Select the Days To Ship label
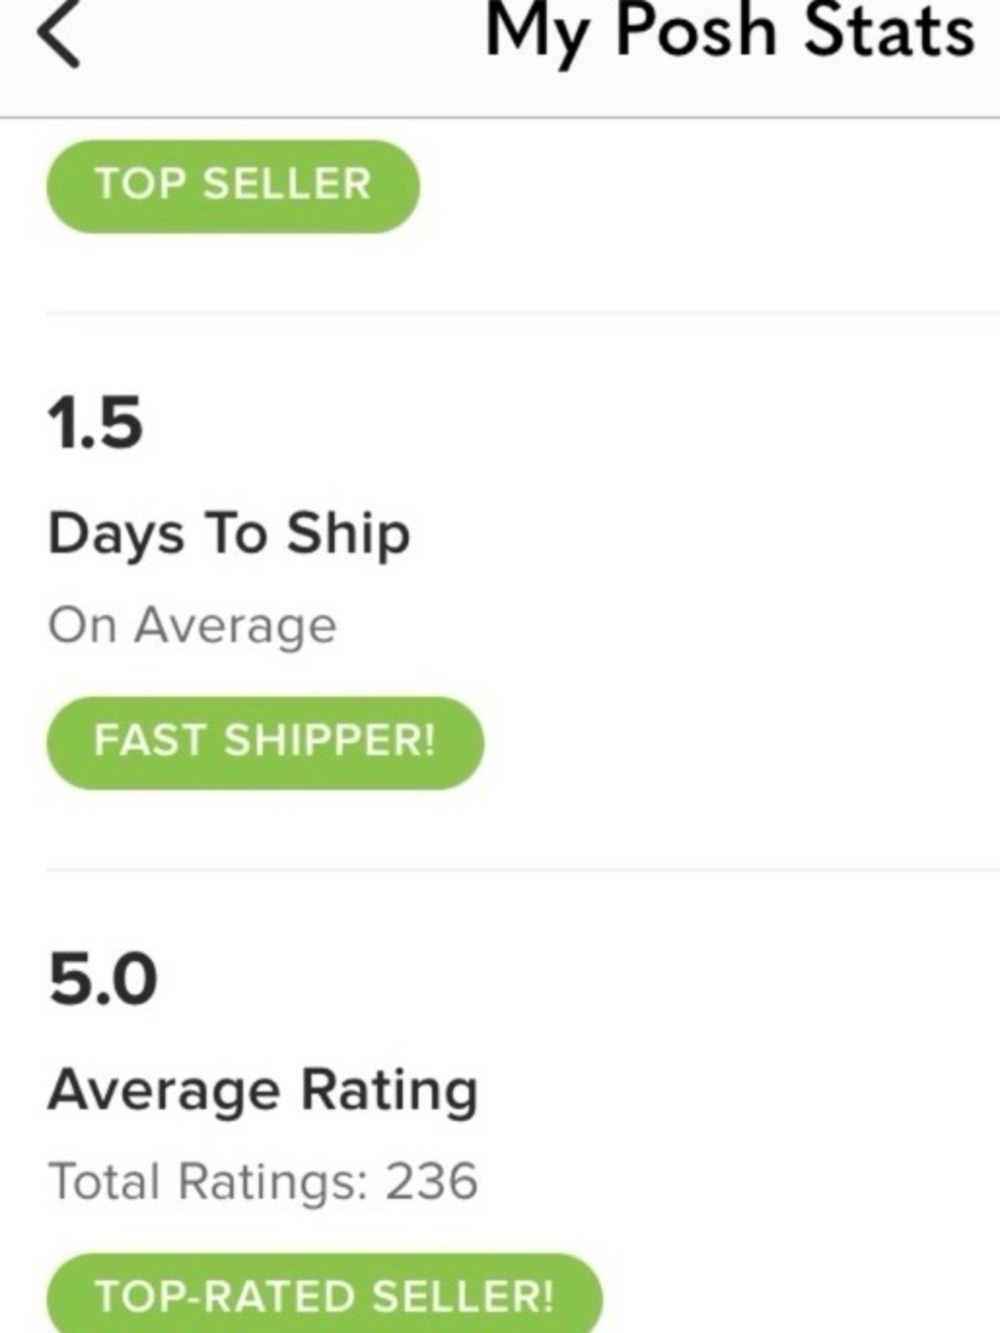Viewport: 1000px width, 1333px height. pyautogui.click(x=230, y=532)
